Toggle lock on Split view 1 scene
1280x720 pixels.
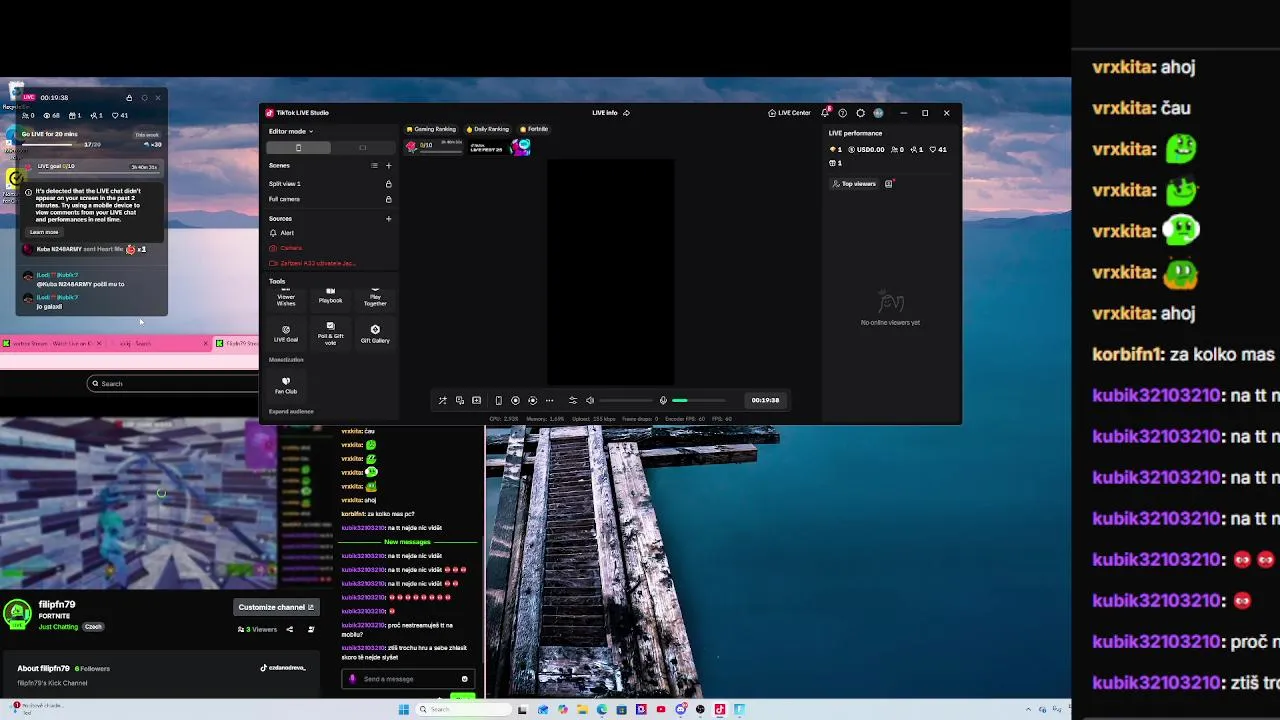(389, 184)
